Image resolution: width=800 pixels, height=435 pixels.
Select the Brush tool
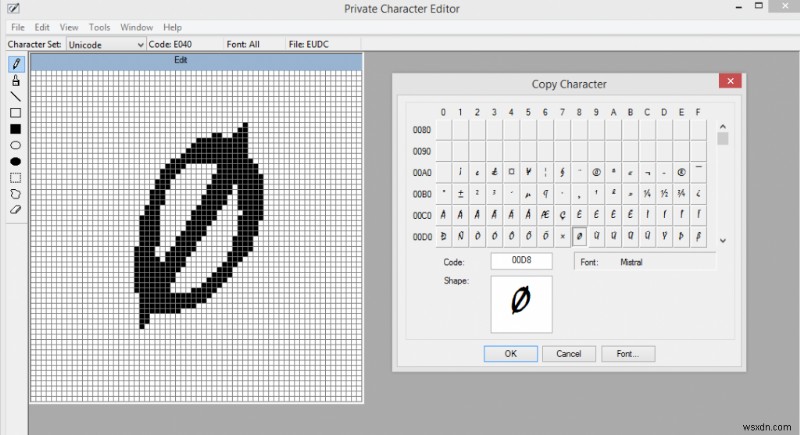point(16,81)
